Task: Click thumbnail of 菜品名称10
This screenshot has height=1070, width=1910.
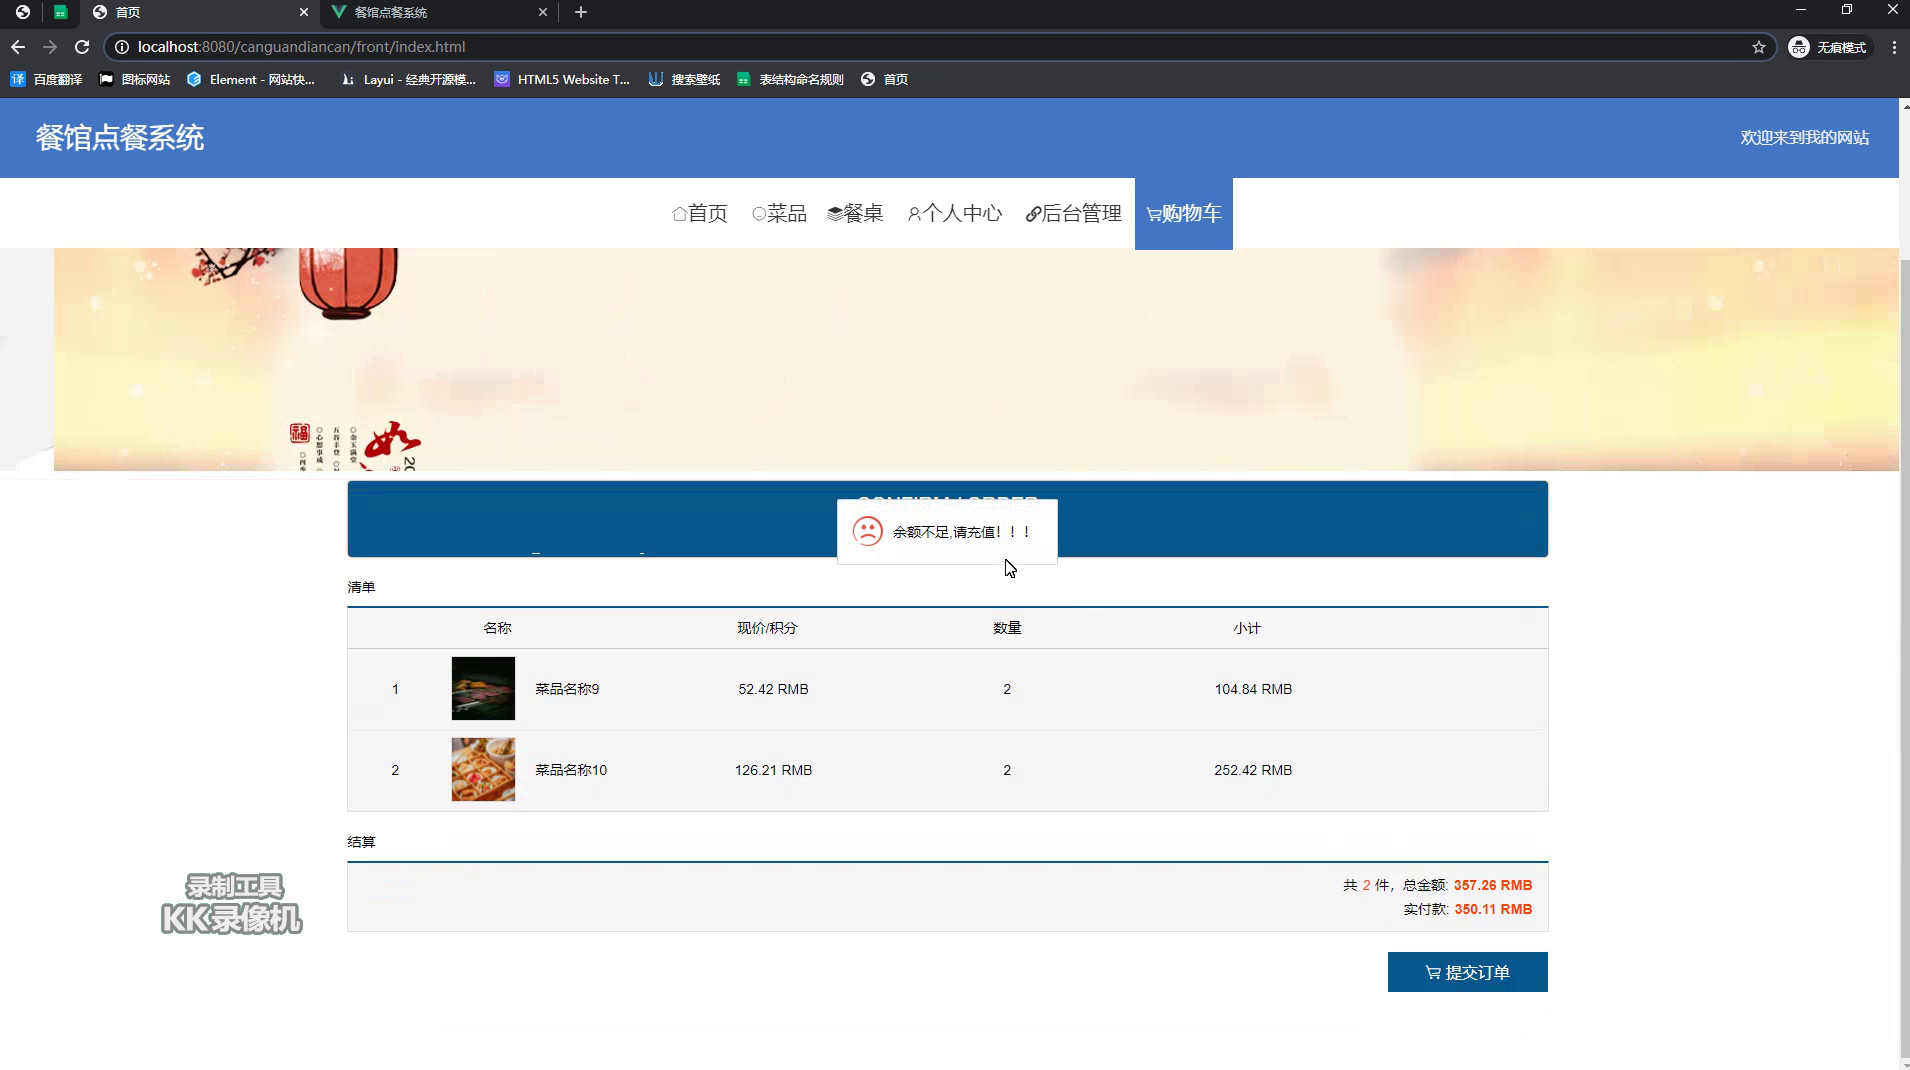Action: pos(483,769)
